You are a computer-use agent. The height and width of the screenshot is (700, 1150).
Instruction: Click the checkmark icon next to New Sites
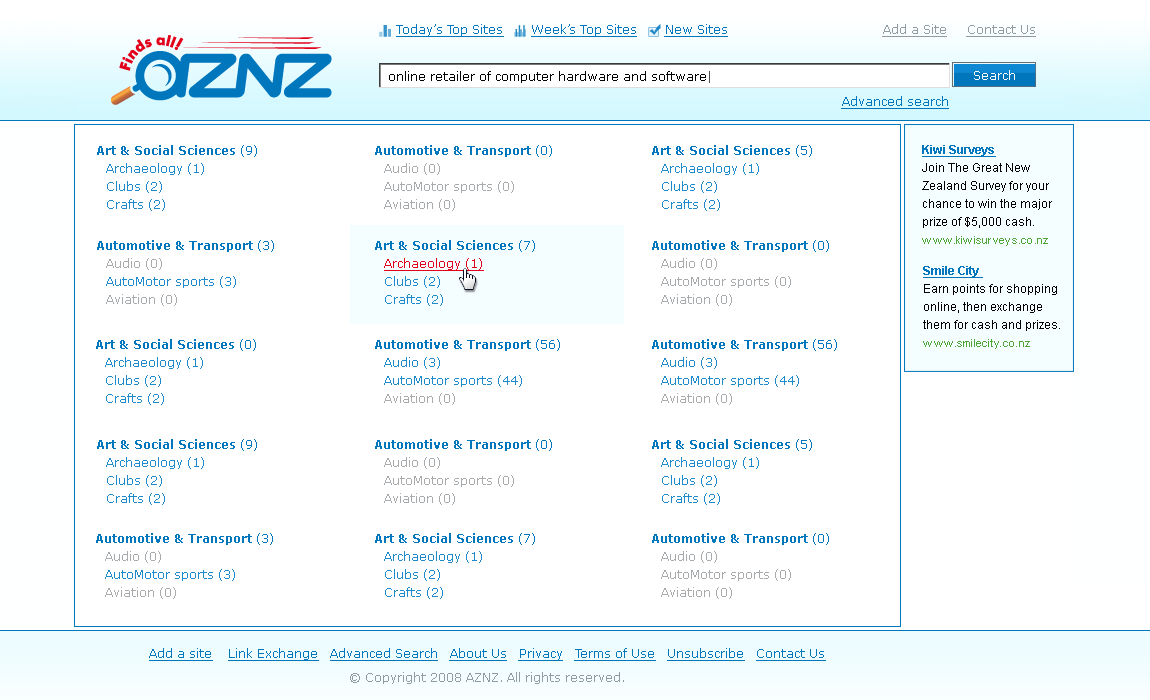(x=654, y=30)
